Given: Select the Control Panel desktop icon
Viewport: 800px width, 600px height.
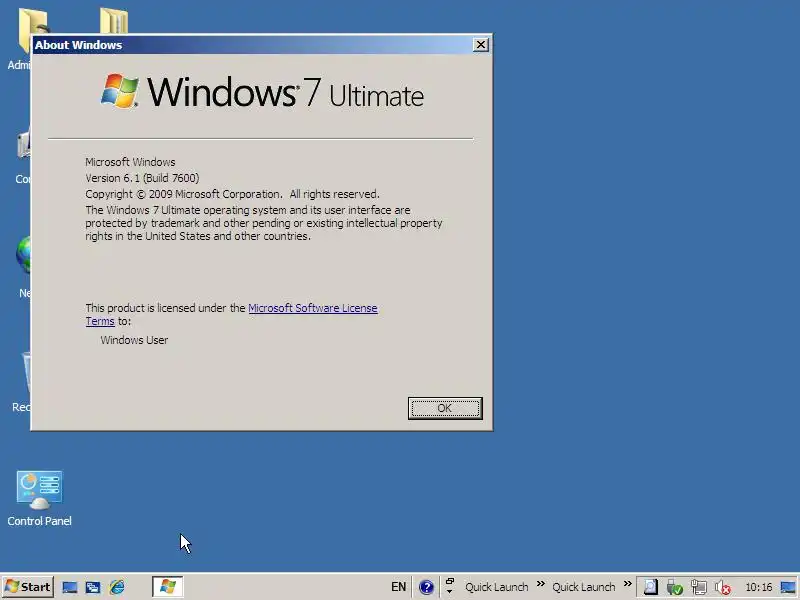Looking at the screenshot, I should (39, 499).
